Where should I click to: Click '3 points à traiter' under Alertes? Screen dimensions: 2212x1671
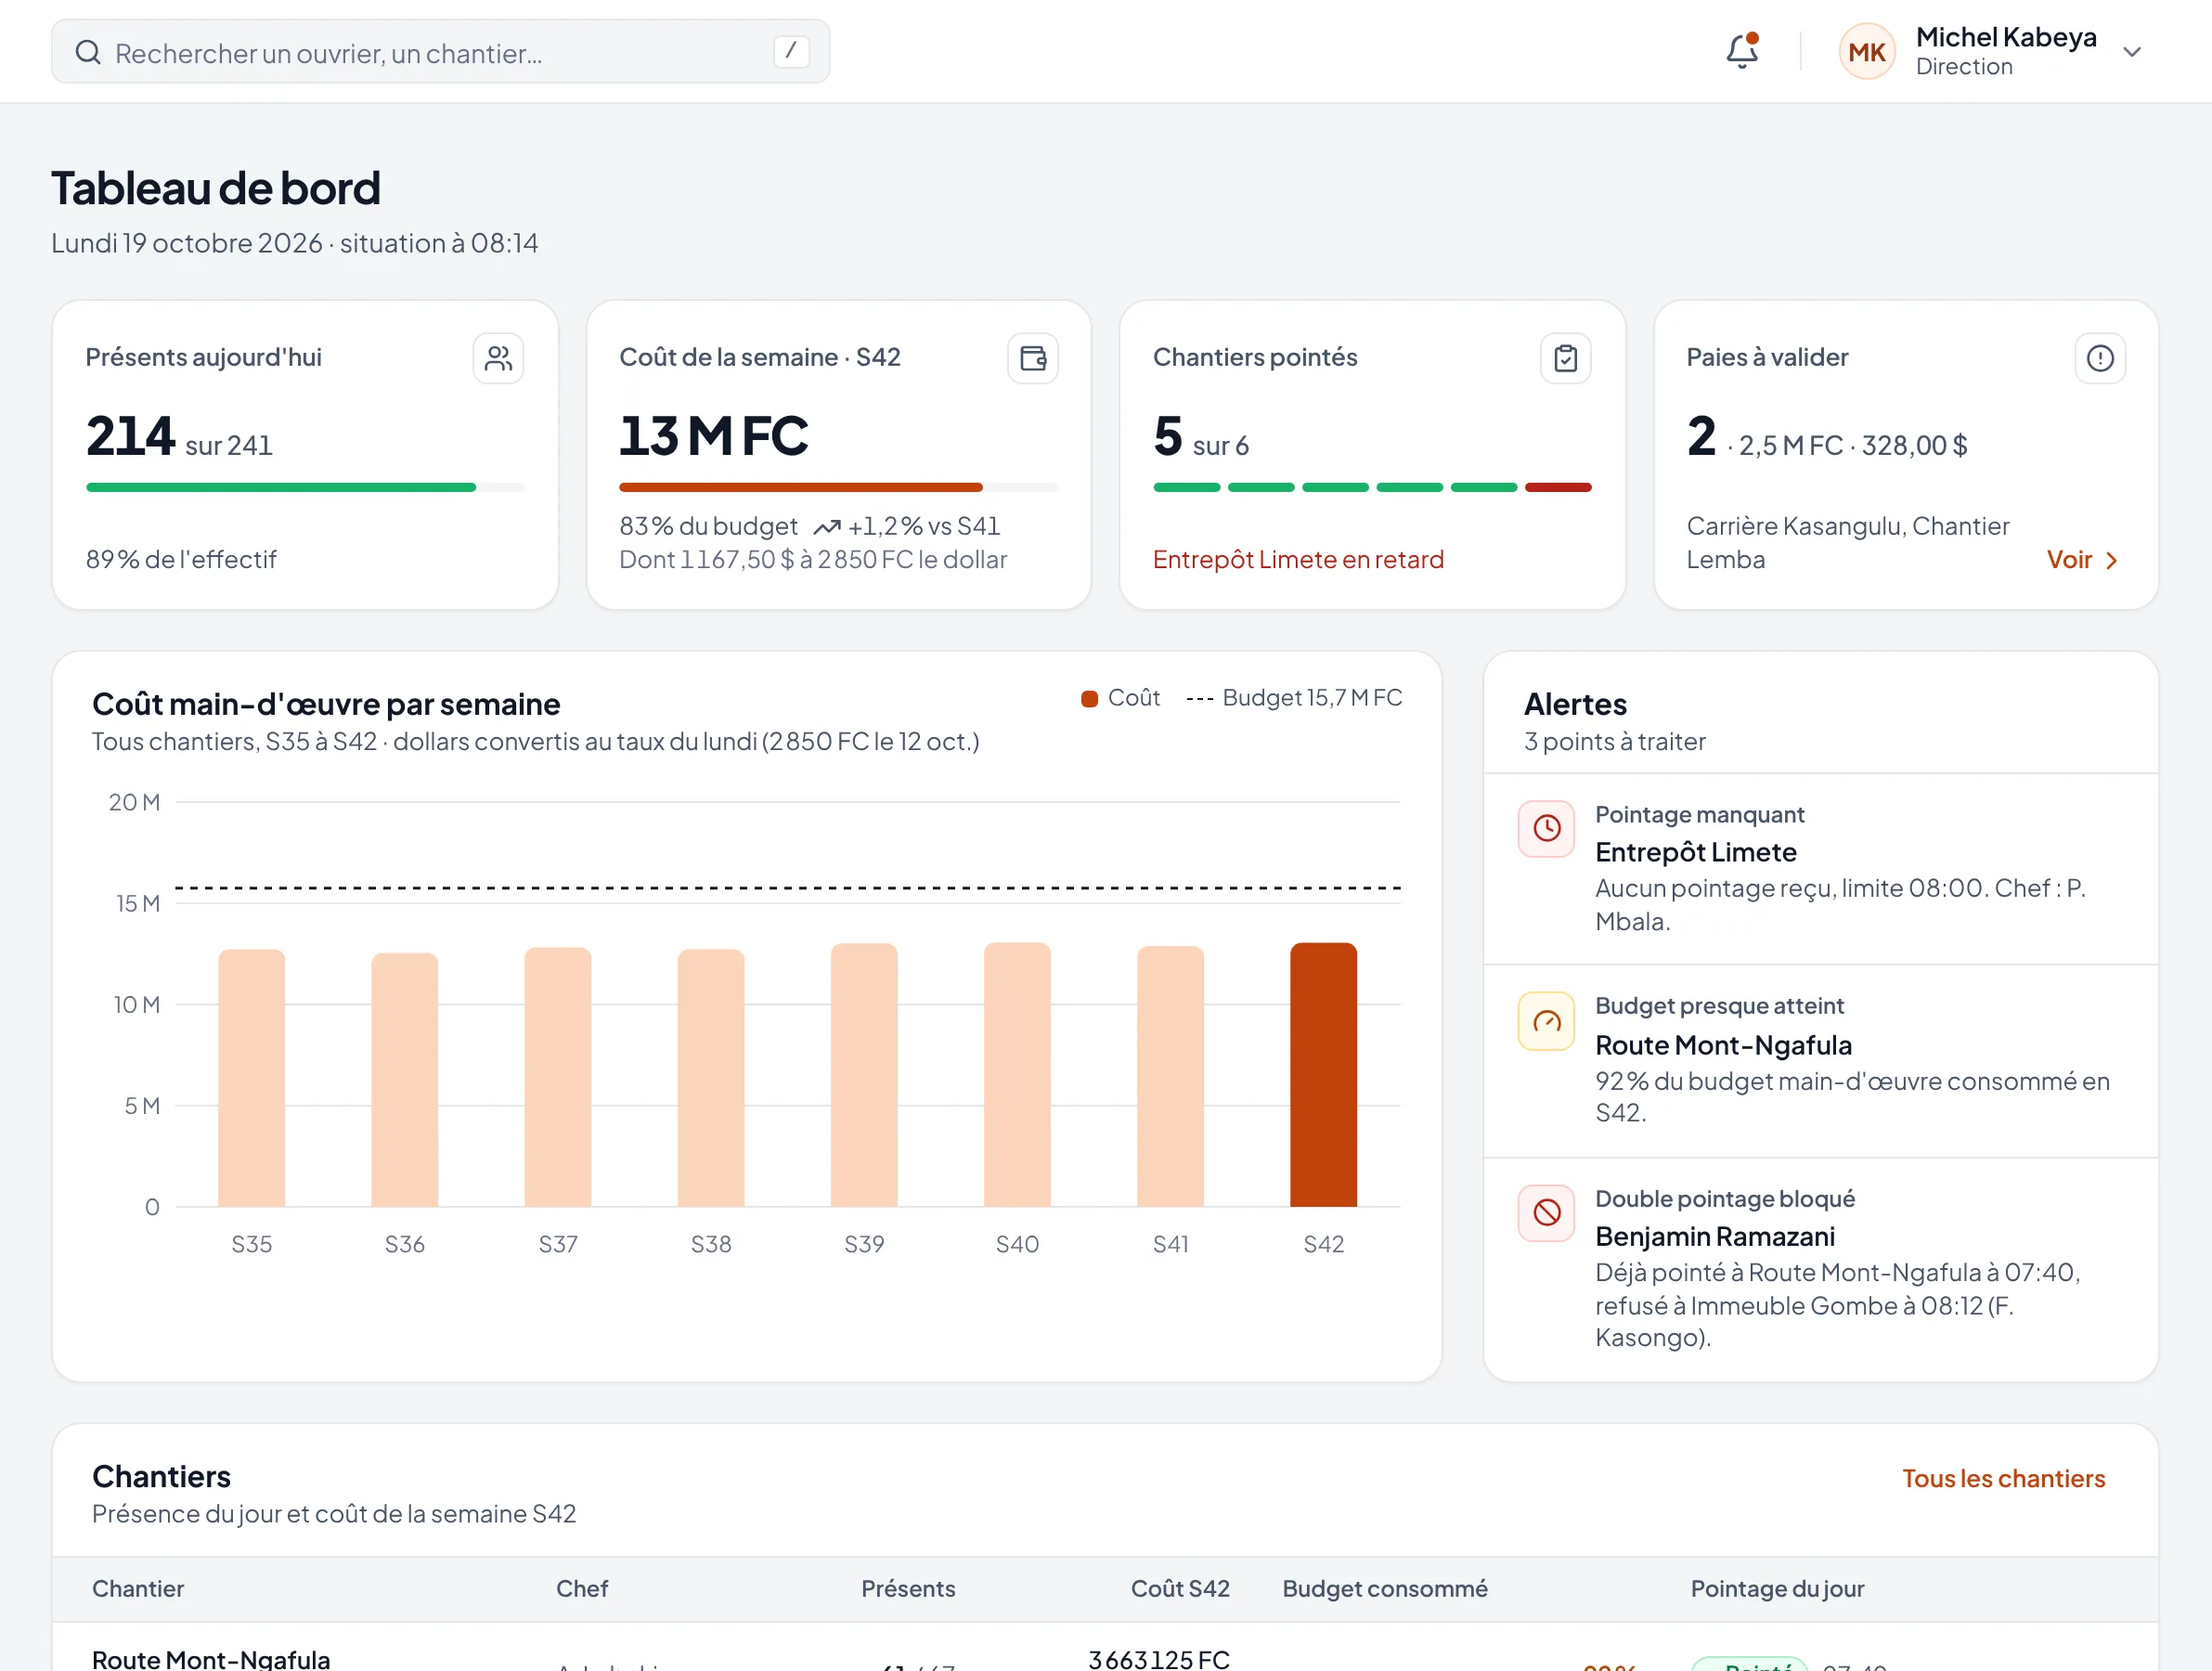[1614, 742]
